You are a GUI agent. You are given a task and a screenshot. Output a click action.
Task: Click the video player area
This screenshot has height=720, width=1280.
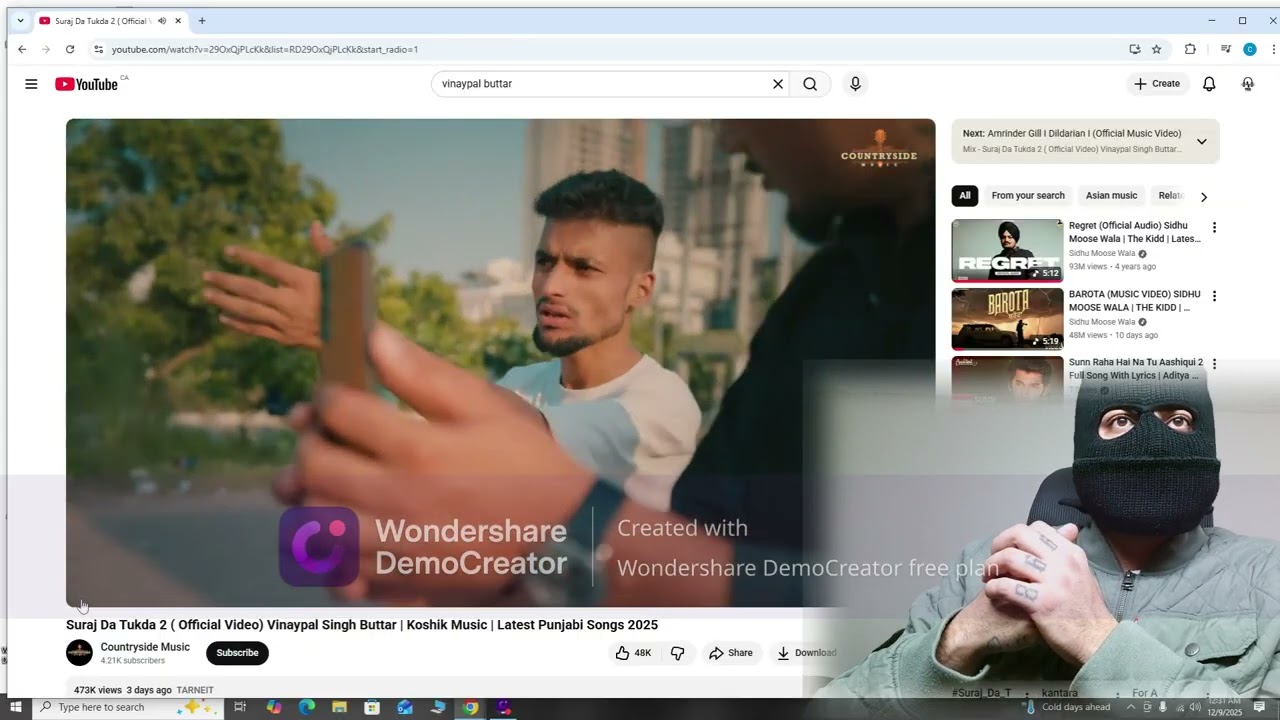[x=500, y=362]
